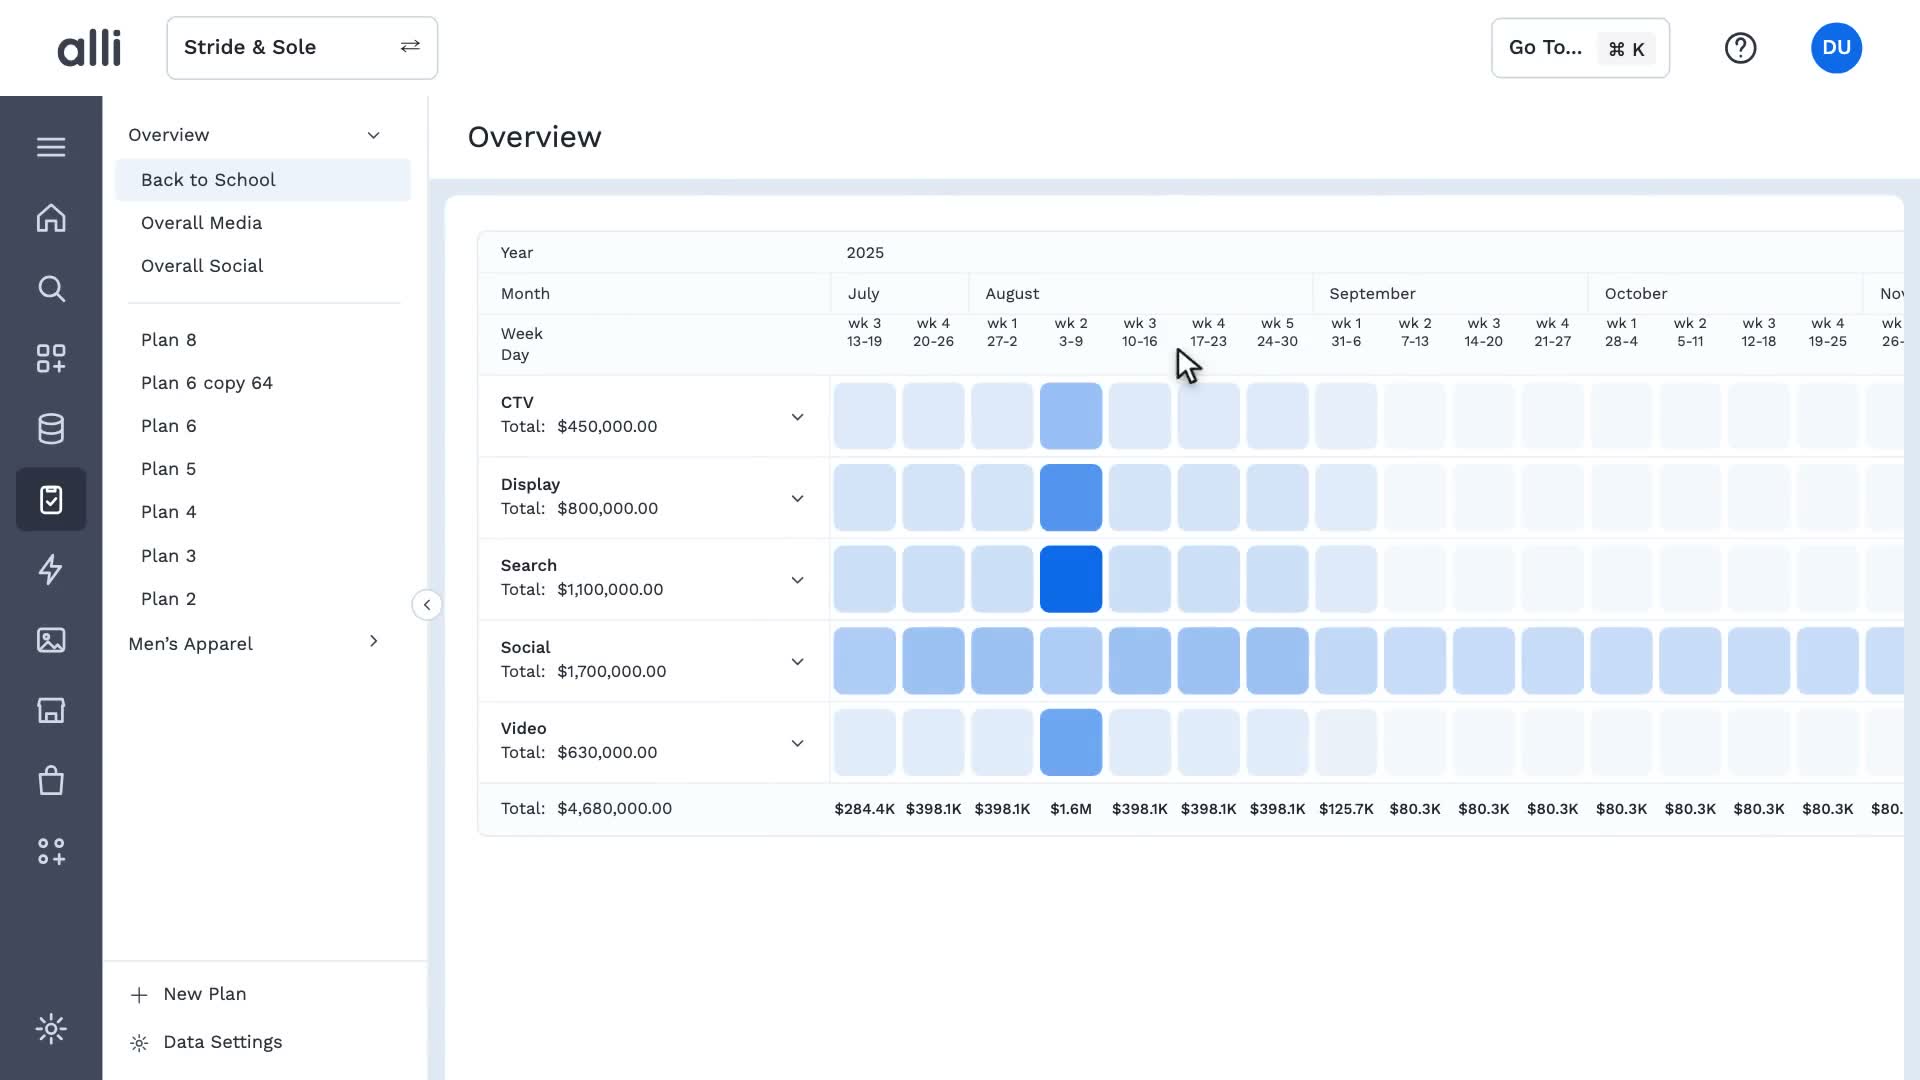Go to the Home sidebar icon
The width and height of the screenshot is (1920, 1080).
(x=51, y=218)
